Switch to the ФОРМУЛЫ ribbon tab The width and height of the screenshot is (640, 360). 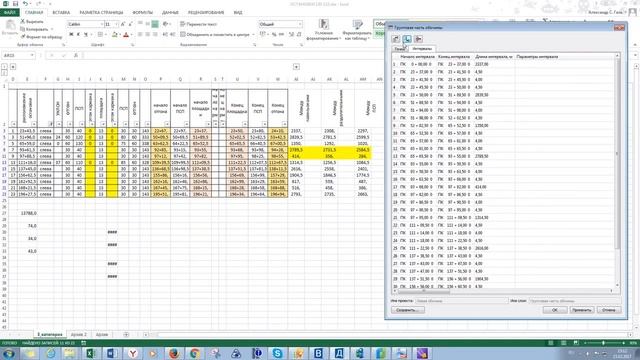142,13
